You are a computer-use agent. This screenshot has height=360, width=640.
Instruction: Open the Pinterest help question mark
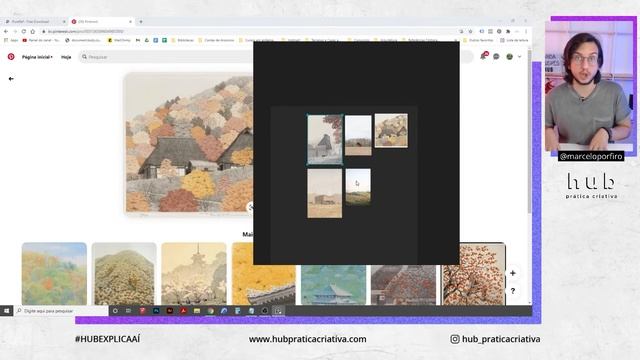(x=513, y=291)
